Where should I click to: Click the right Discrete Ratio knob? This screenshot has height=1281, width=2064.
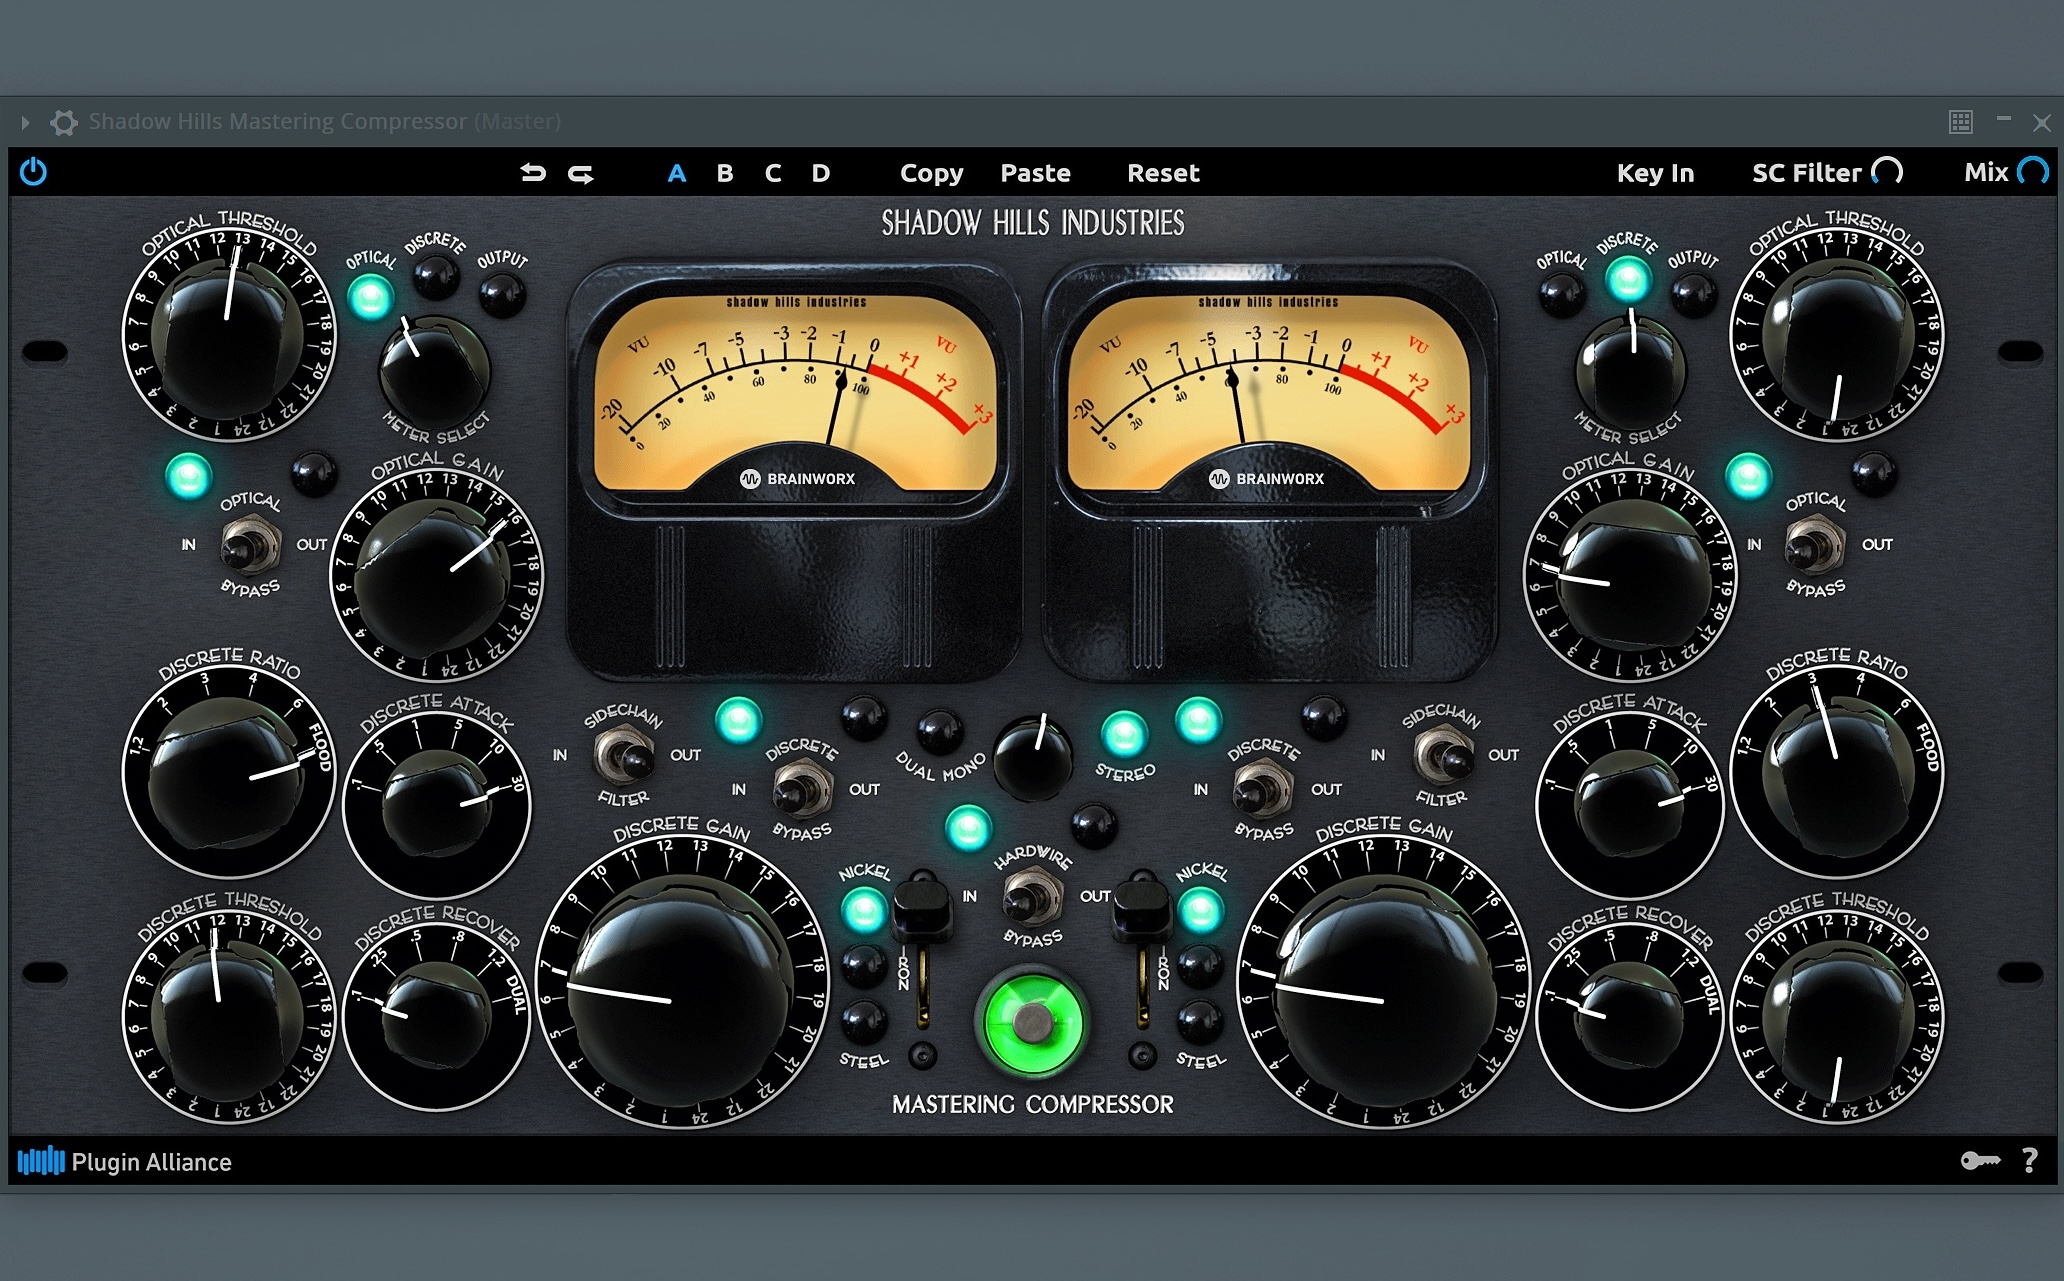1838,773
